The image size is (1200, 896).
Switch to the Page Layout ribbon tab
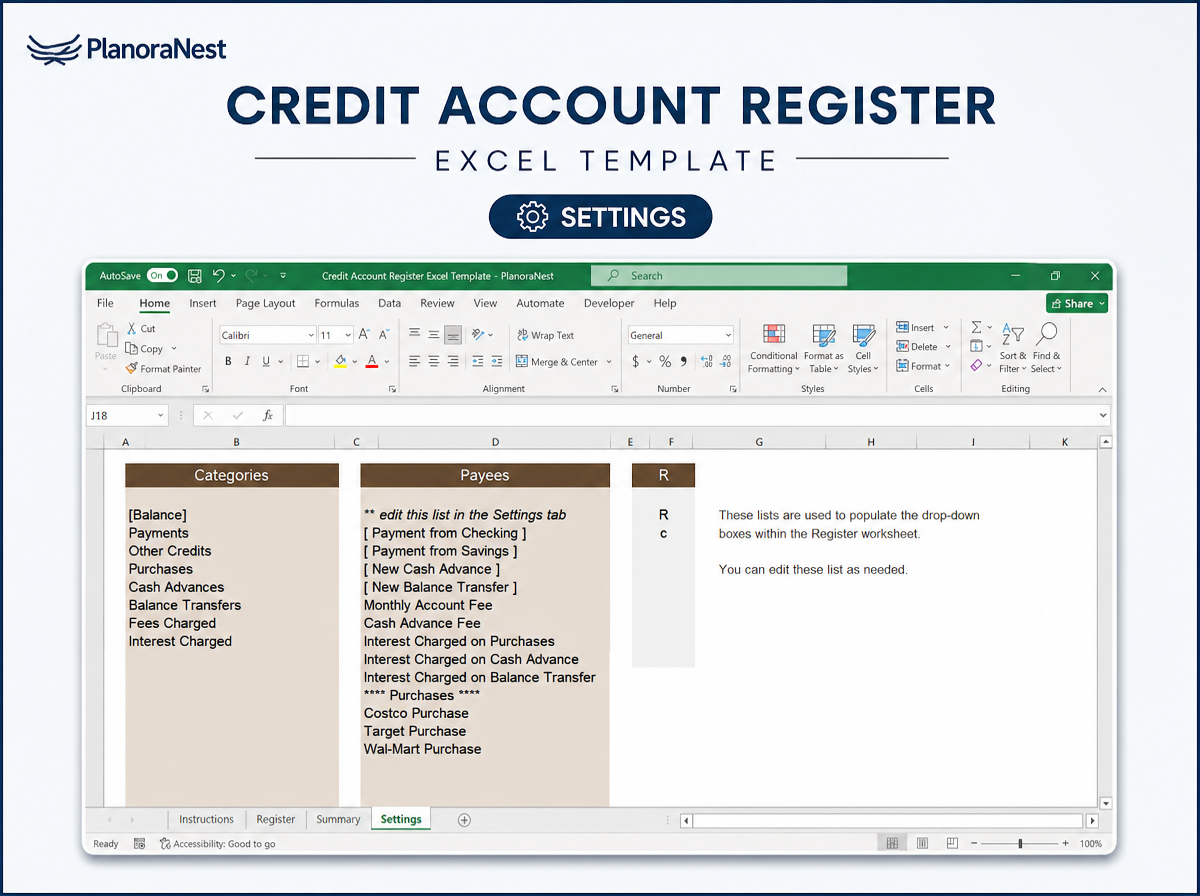tap(266, 303)
